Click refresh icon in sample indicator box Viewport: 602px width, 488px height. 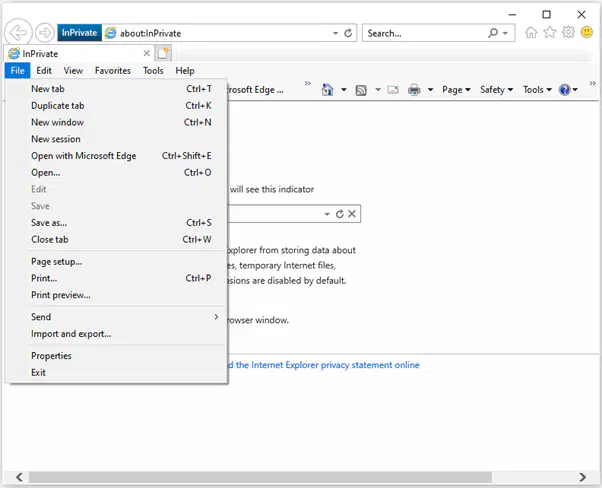pos(339,214)
